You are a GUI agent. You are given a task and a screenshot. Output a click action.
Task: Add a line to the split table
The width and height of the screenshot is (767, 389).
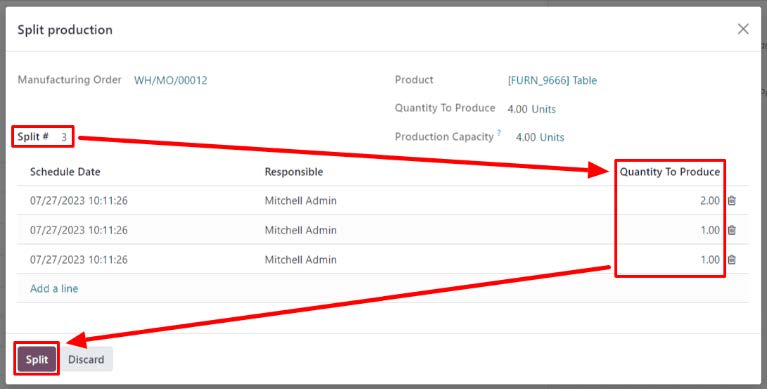pos(54,289)
